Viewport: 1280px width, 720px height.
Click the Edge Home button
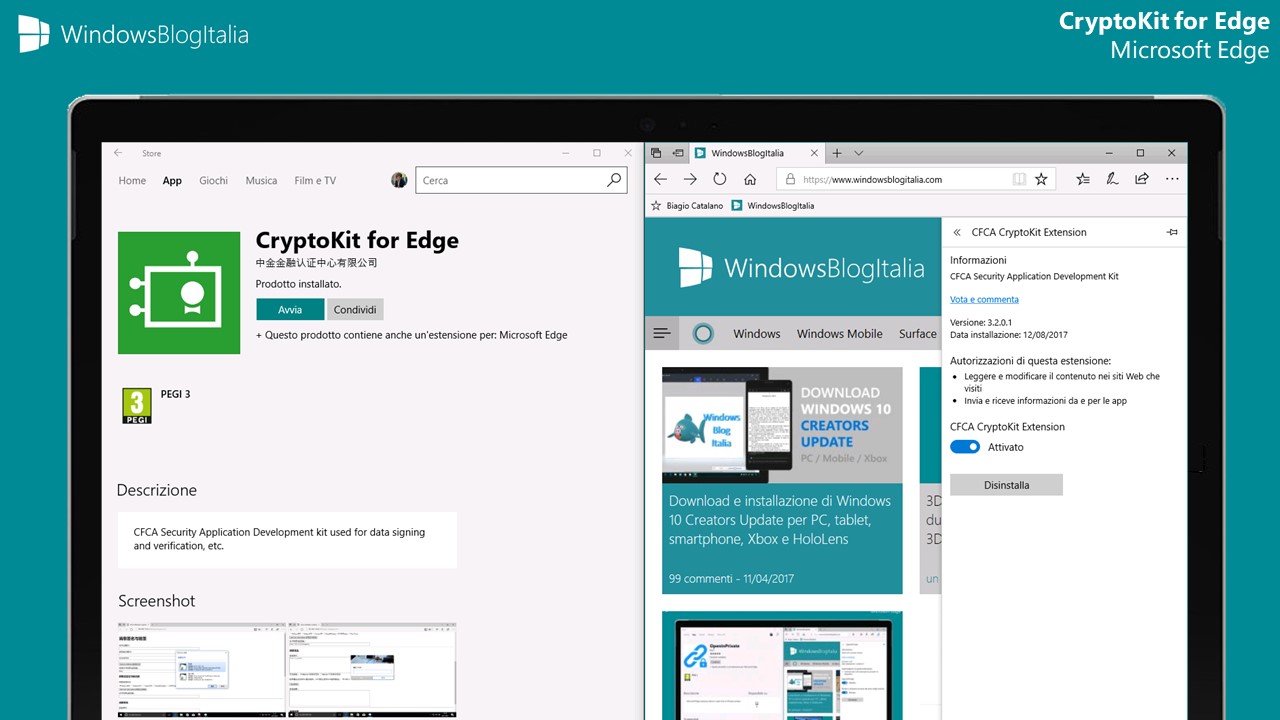coord(750,179)
